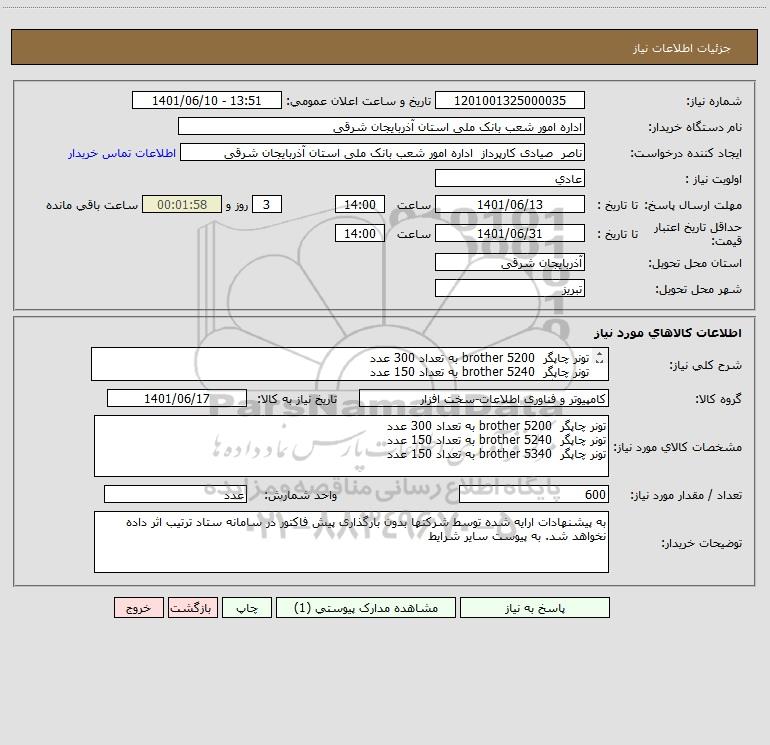This screenshot has width=770, height=745.
Task: Click the شهر محل تحویل field تبریز
Action: [510, 288]
